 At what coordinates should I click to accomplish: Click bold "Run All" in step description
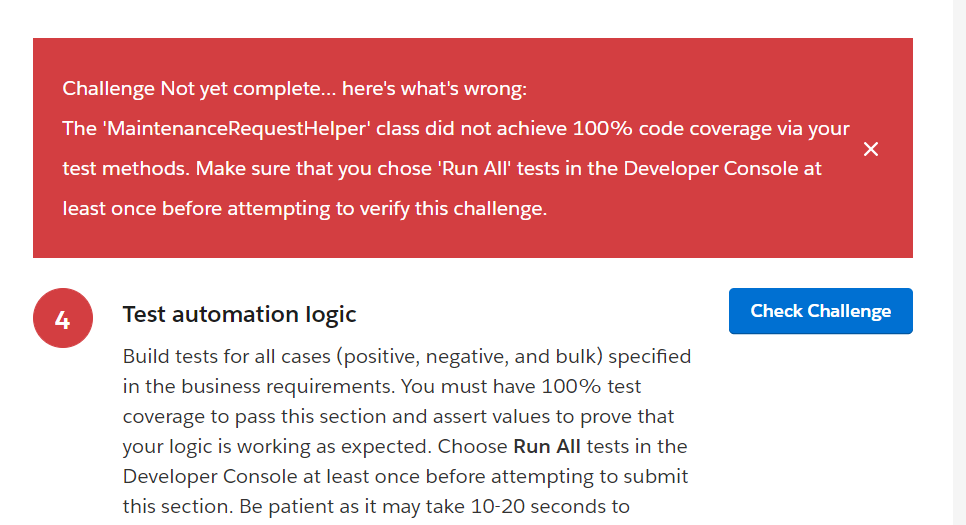coord(549,446)
